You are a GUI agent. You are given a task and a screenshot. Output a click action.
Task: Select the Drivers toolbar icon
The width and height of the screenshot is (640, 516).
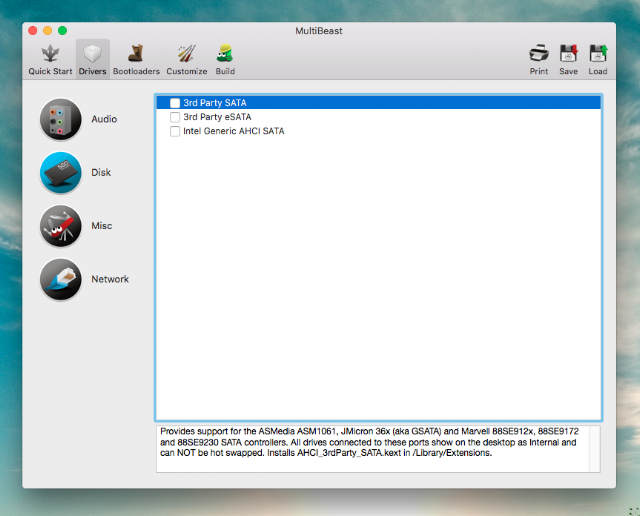point(92,54)
